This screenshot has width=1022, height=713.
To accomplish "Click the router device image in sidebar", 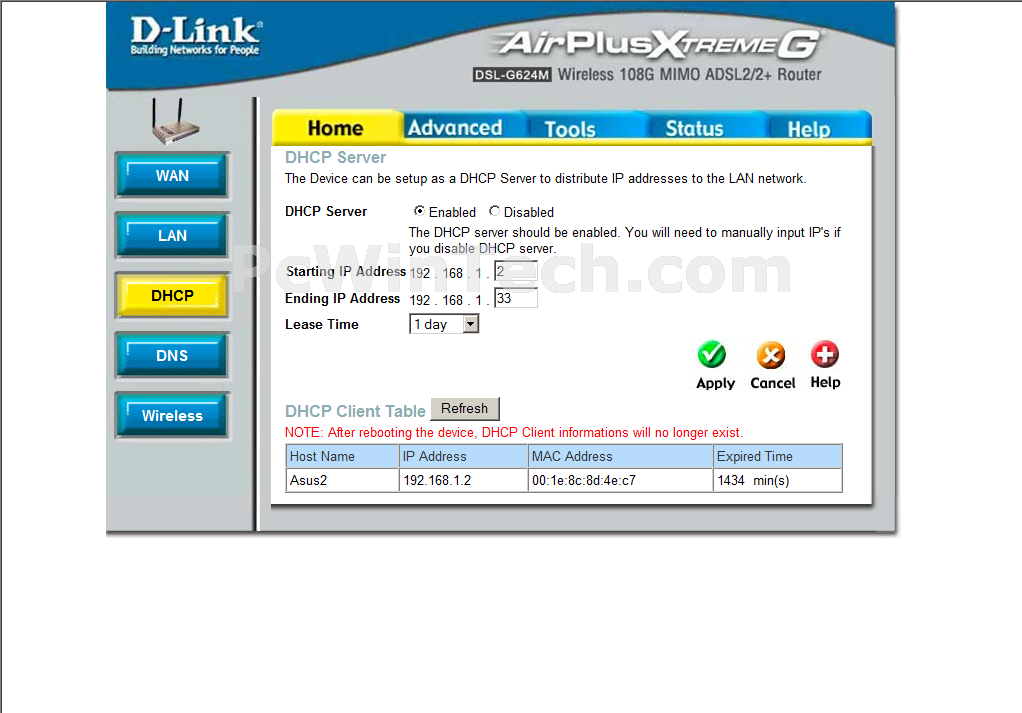I will click(175, 123).
